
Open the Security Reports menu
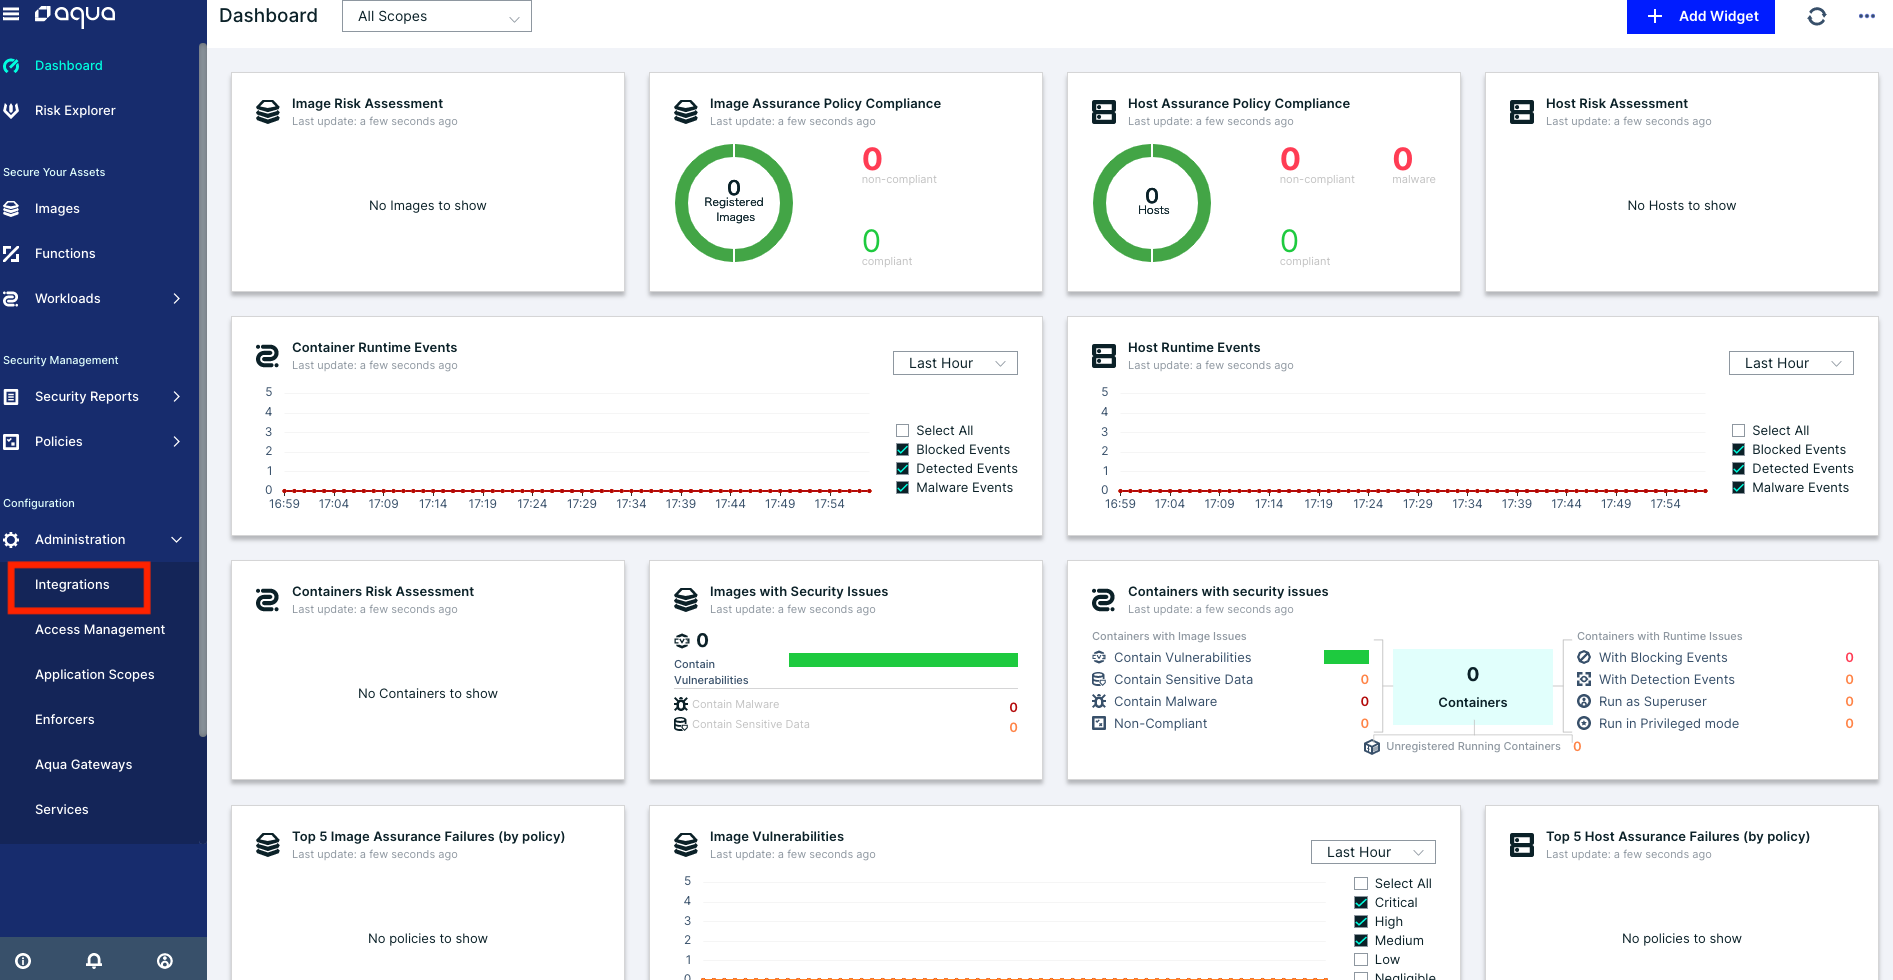point(87,396)
